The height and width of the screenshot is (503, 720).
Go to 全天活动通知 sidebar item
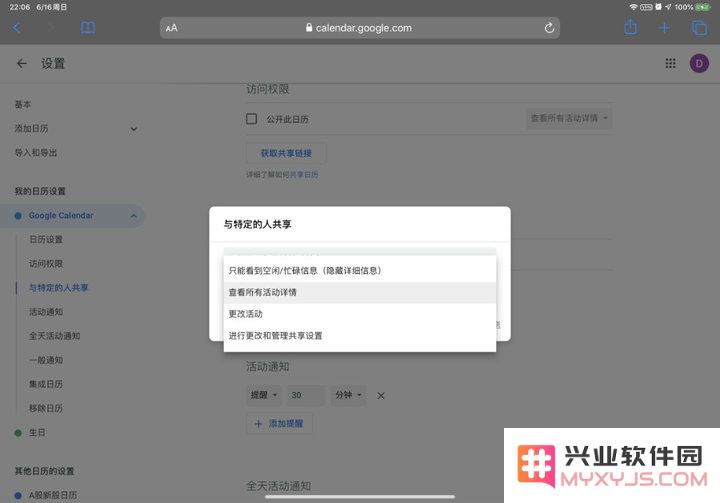coord(55,336)
